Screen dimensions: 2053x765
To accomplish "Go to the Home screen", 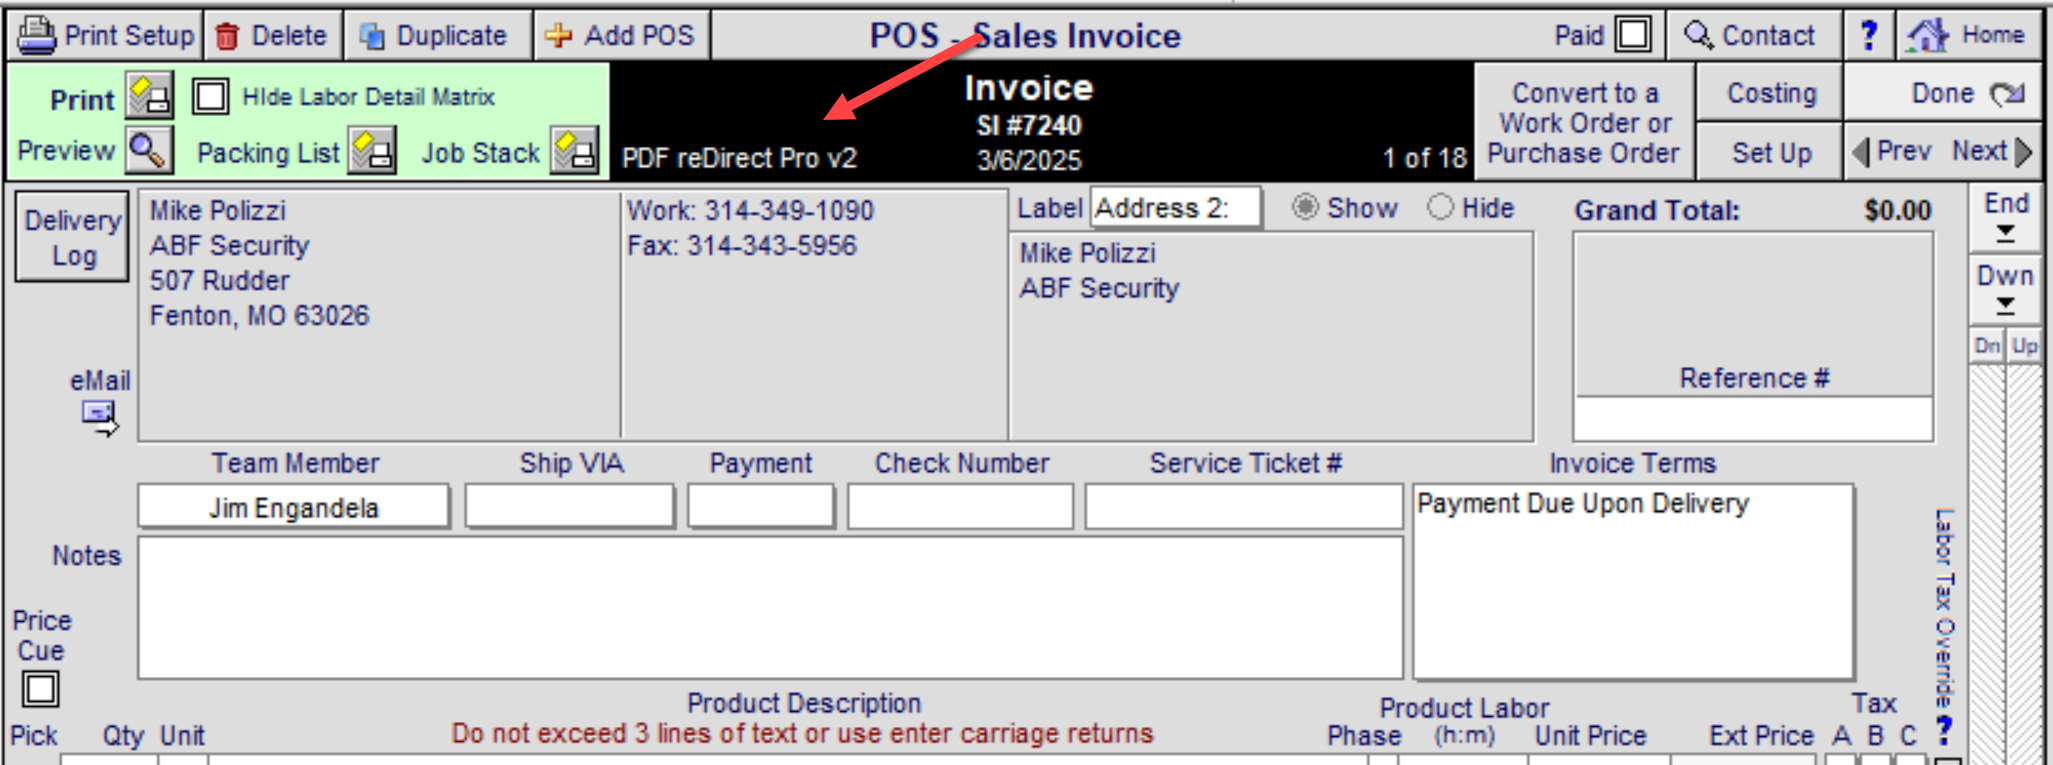I will point(1967,36).
